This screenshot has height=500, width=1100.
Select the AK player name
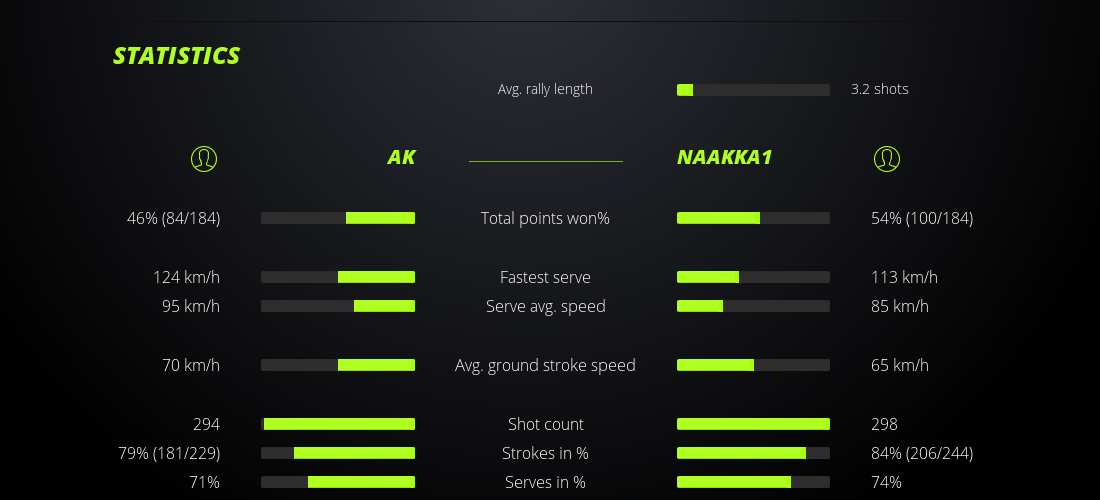pyautogui.click(x=401, y=158)
